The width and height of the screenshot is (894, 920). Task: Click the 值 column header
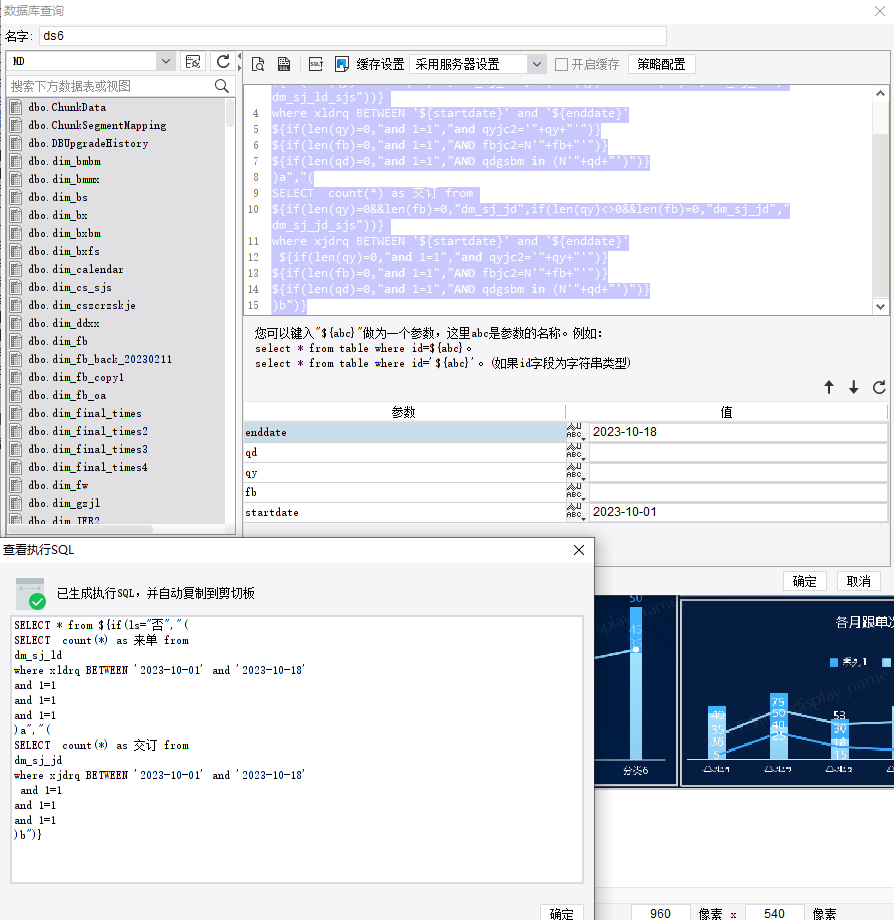[726, 412]
